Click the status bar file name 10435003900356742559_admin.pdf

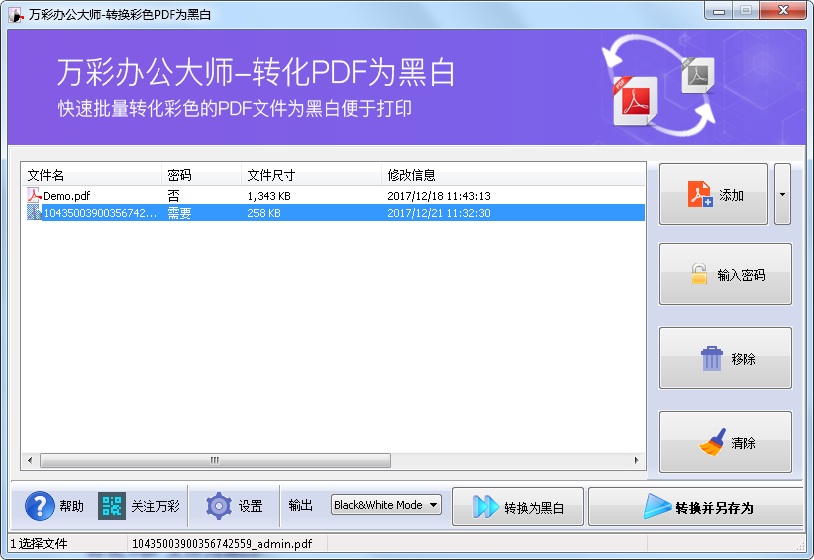222,543
